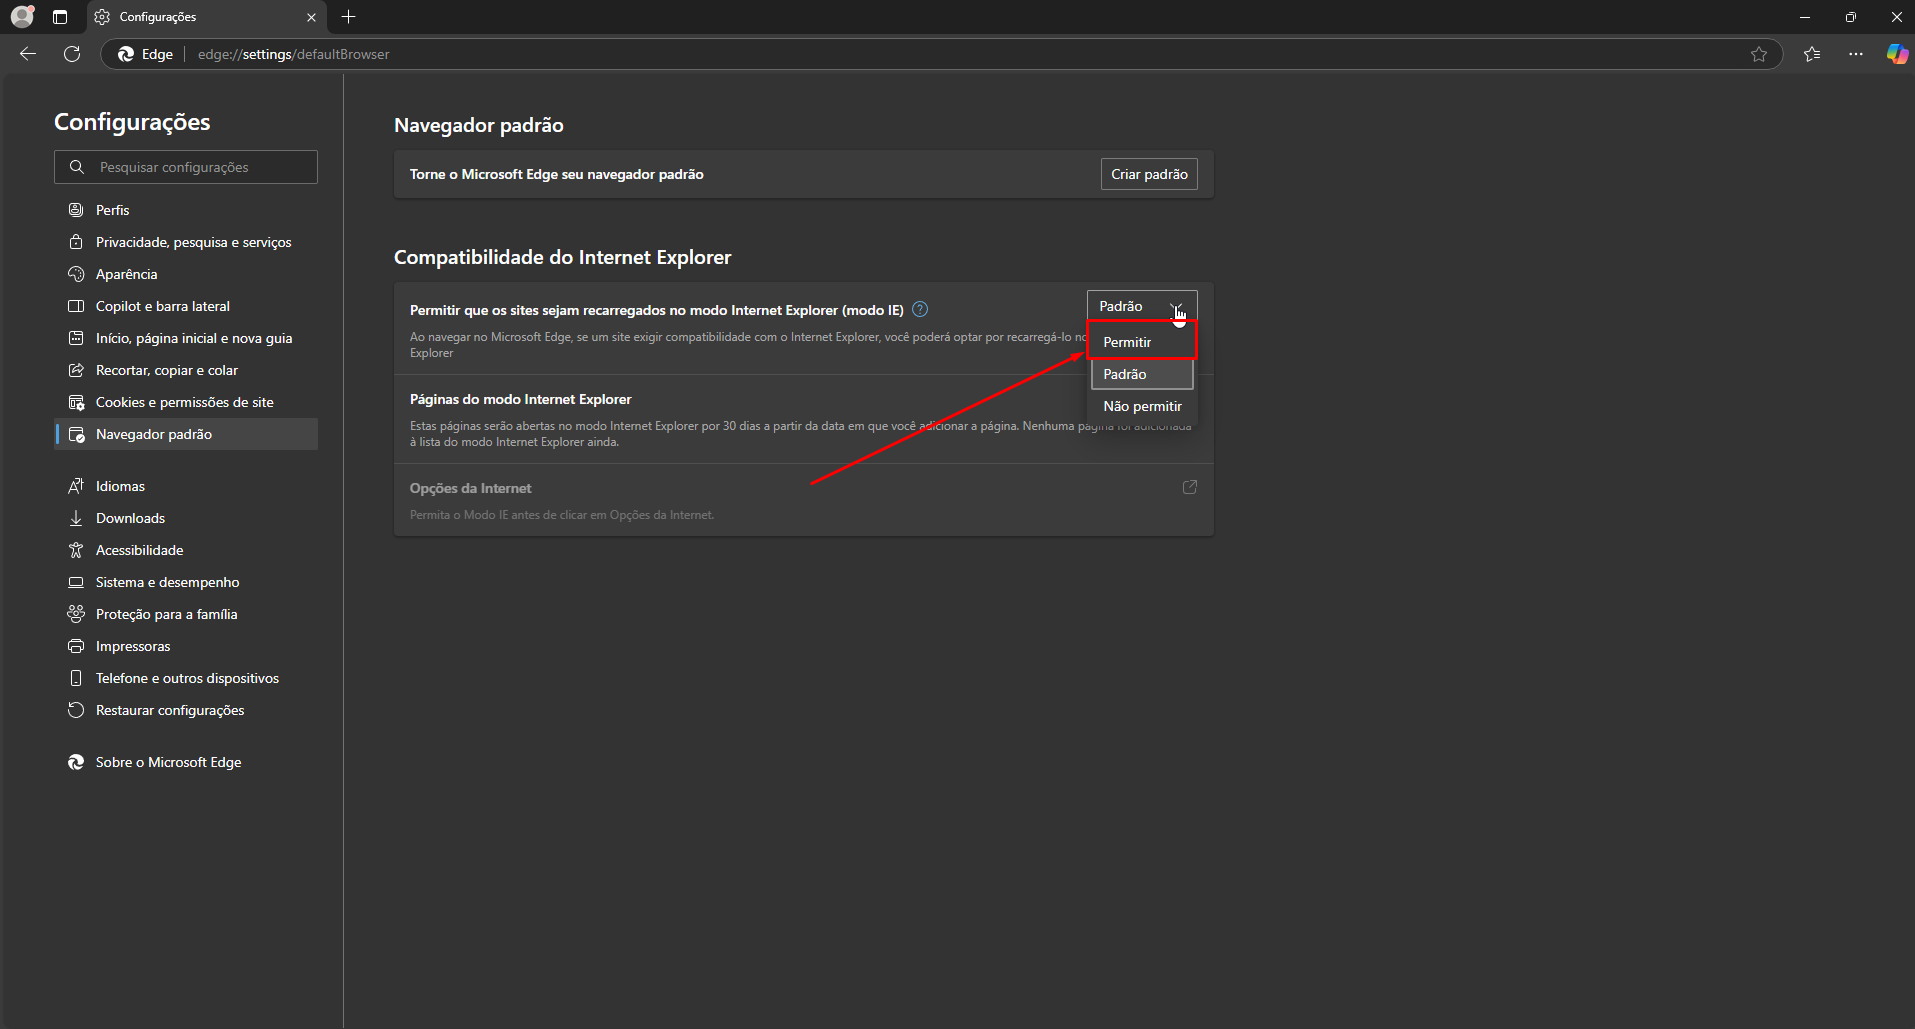Open new tab with plus icon
This screenshot has width=1915, height=1029.
348,17
